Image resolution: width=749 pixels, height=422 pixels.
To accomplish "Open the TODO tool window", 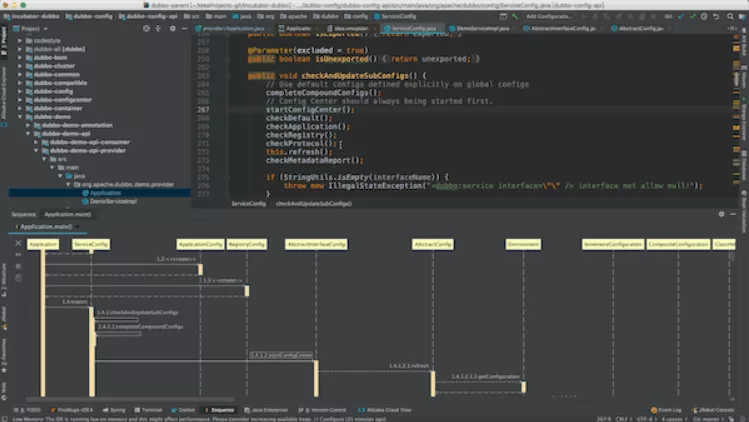I will [x=28, y=410].
